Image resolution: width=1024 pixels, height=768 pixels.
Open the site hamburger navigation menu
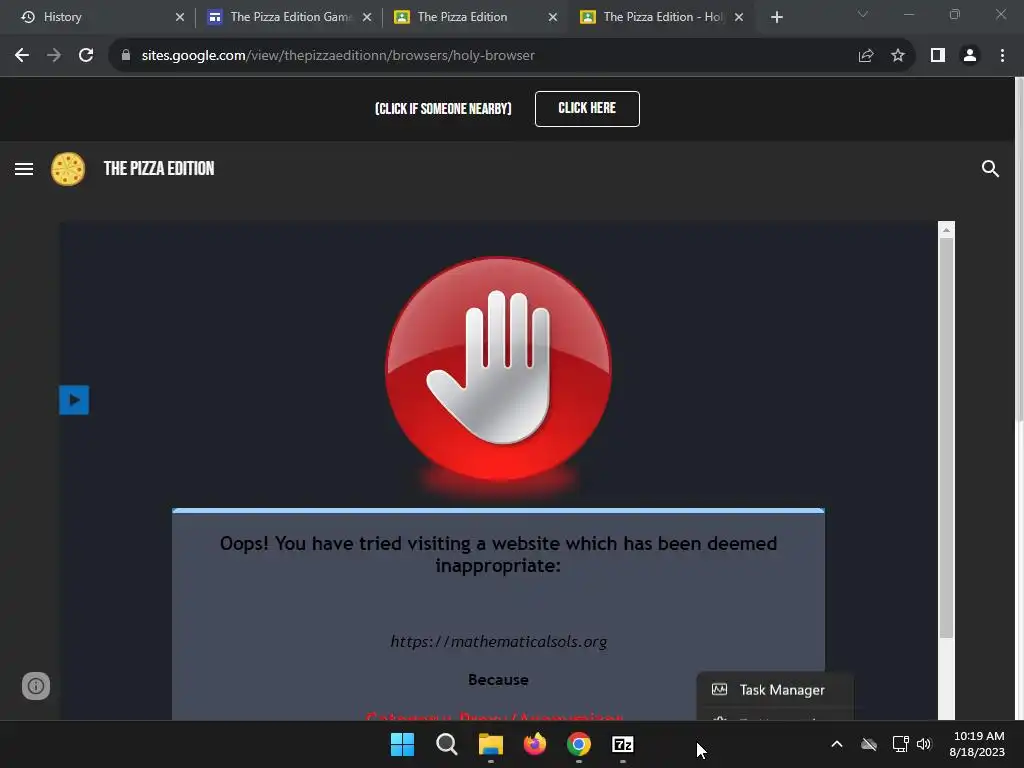pos(24,169)
